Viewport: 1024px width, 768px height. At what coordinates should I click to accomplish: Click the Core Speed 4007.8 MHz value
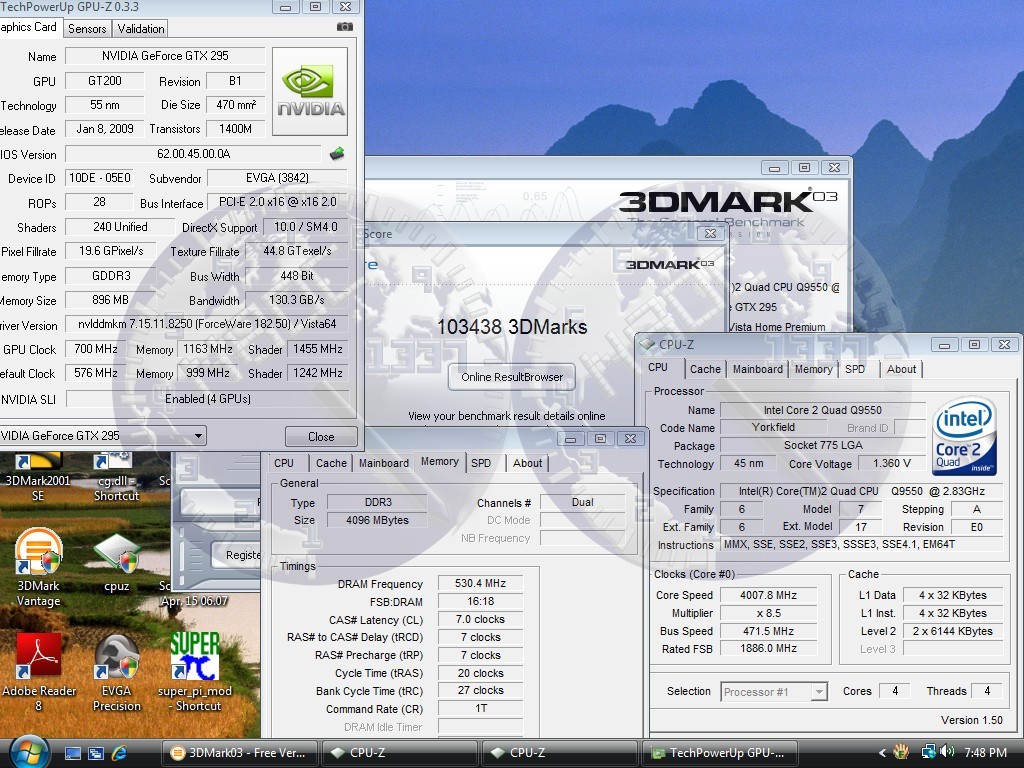[x=768, y=595]
